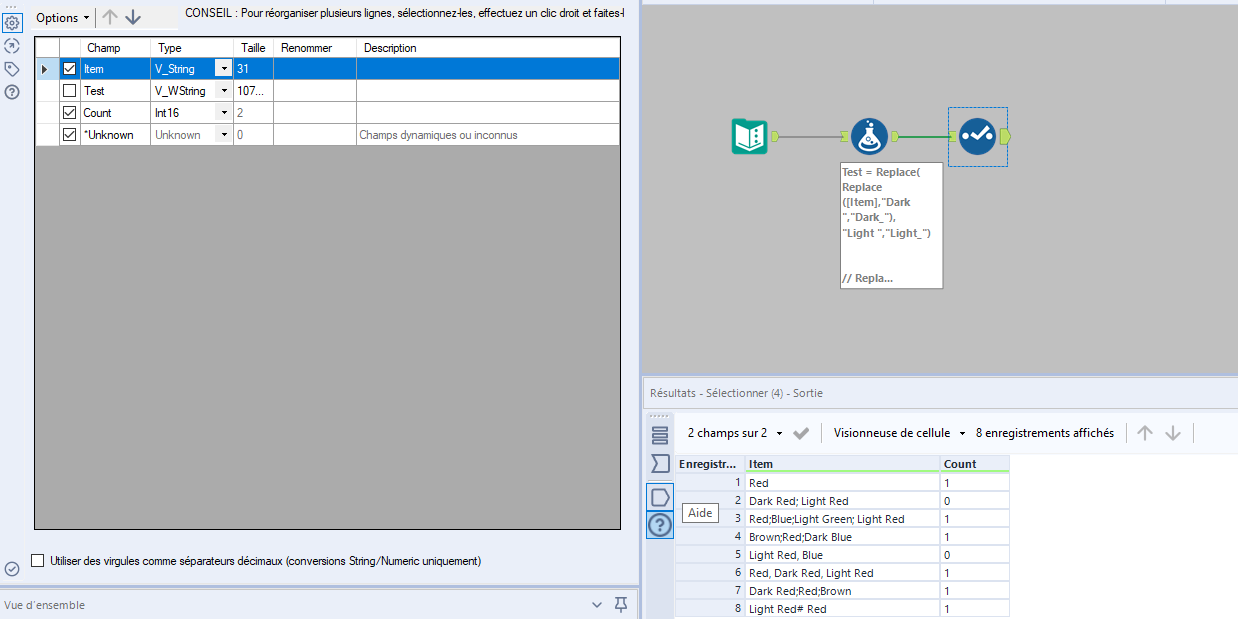
Task: Select the Select tool node on the canvas
Action: [977, 136]
